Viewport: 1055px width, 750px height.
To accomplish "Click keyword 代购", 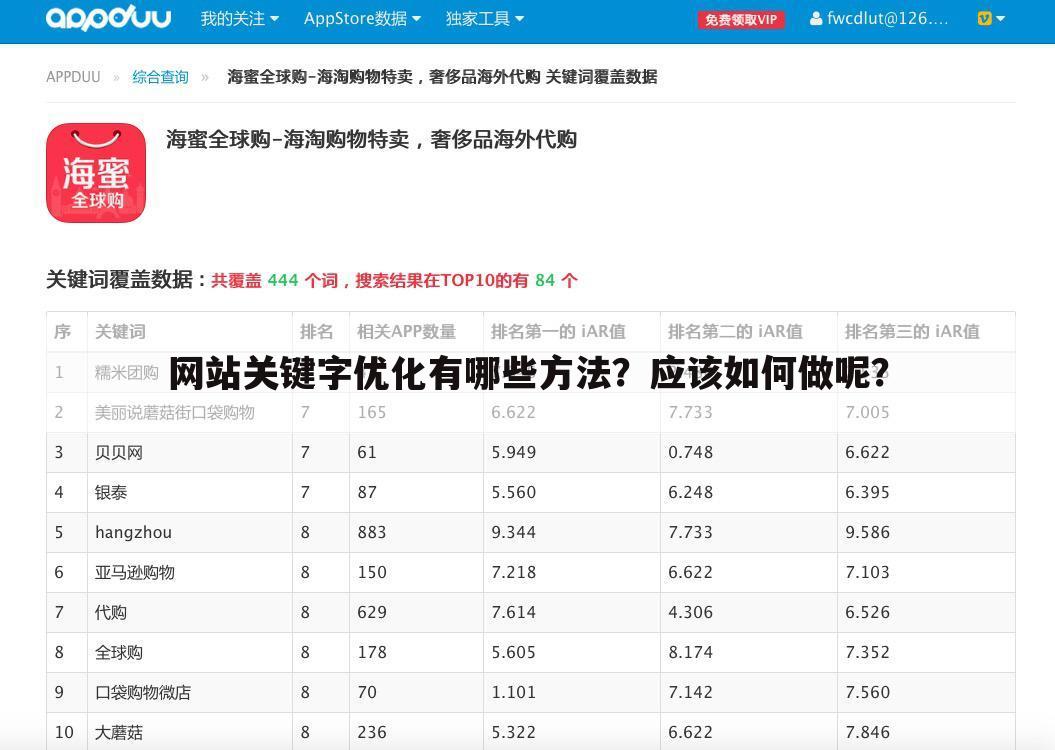I will (x=110, y=613).
